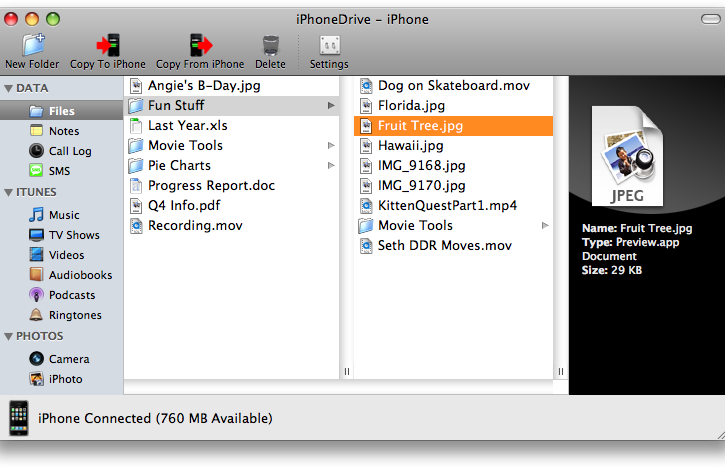Click the Delete trash can icon

click(270, 45)
